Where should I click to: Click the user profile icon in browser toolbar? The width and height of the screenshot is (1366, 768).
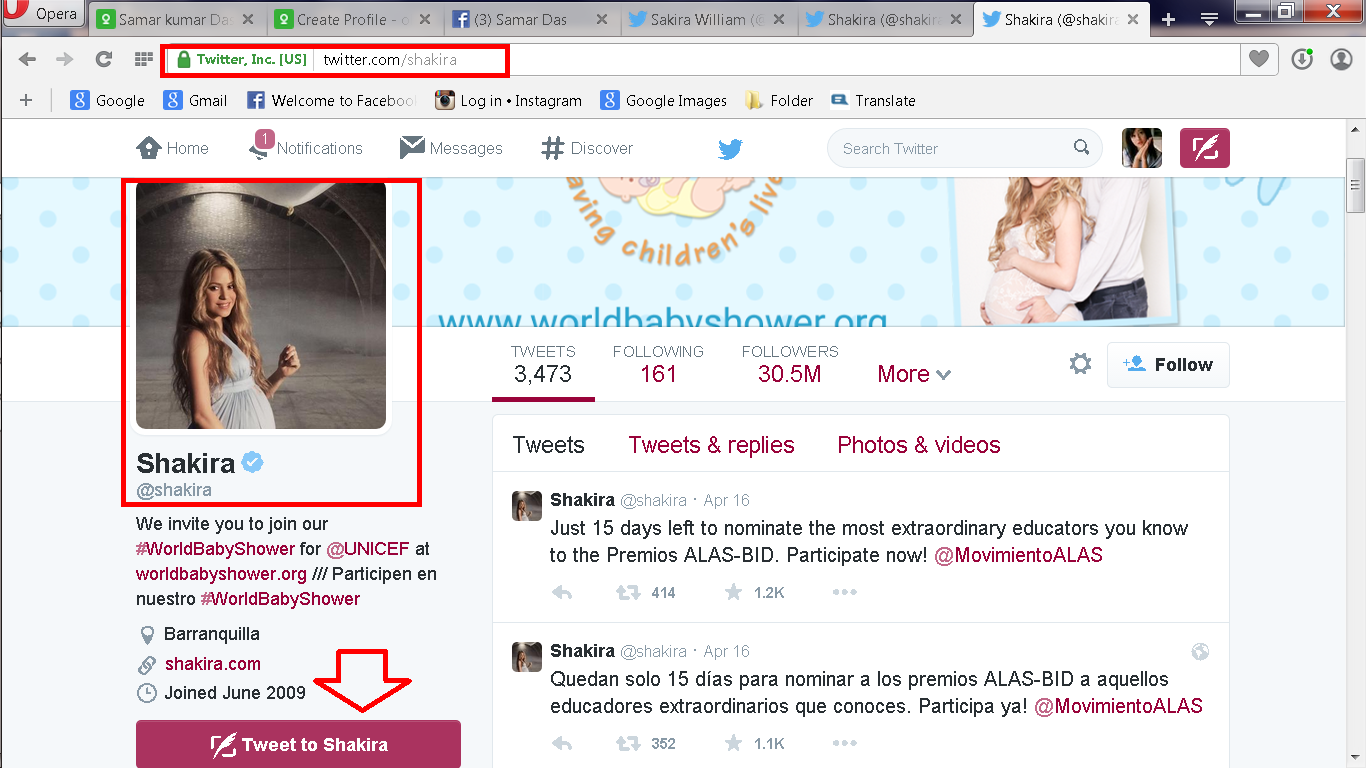1341,60
